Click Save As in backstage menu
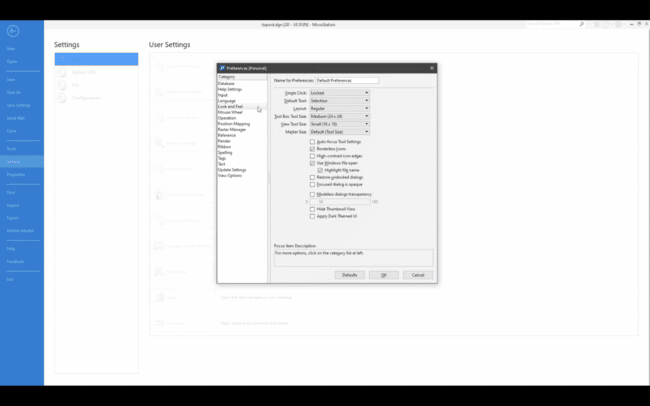This screenshot has height=406, width=650. [14, 92]
